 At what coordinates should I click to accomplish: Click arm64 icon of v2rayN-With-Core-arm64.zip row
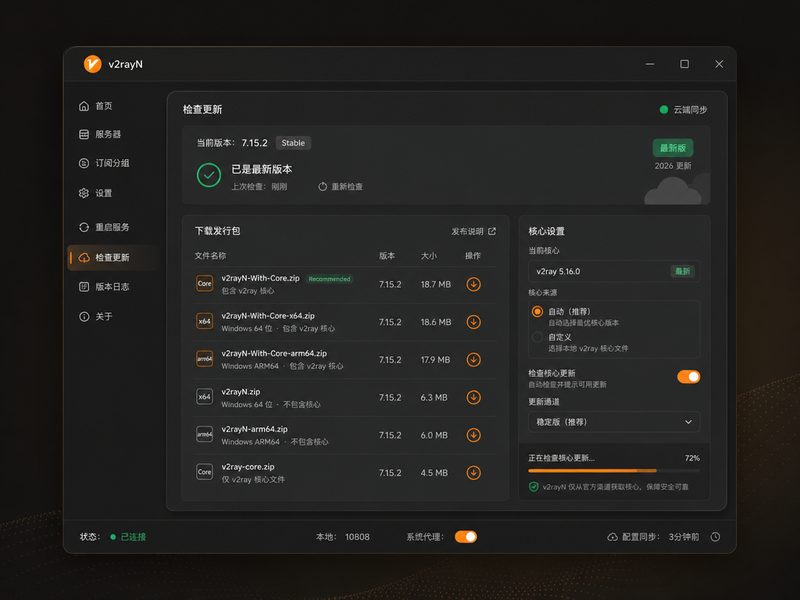pyautogui.click(x=205, y=359)
